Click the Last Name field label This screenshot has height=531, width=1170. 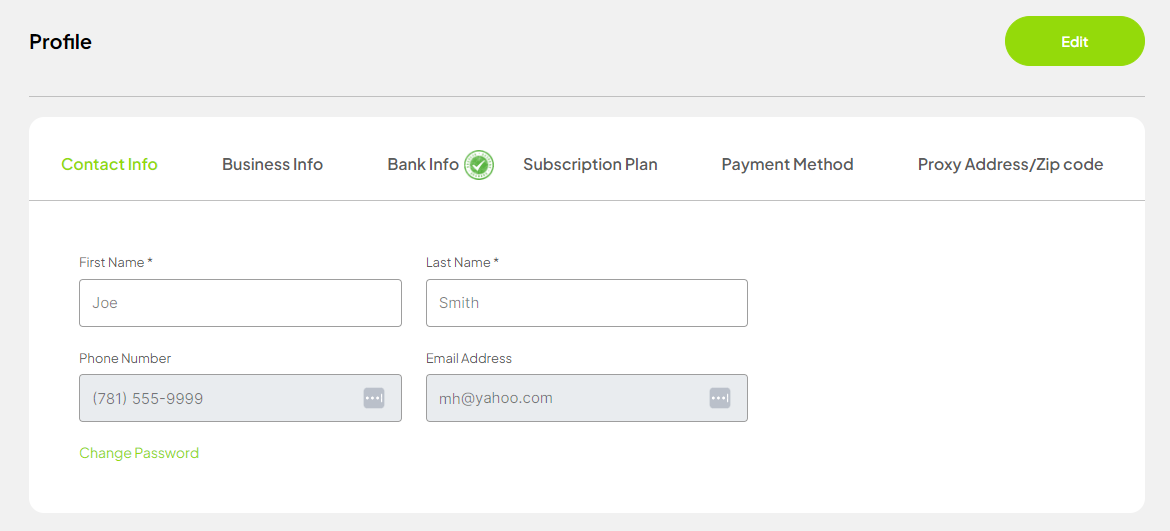(462, 262)
